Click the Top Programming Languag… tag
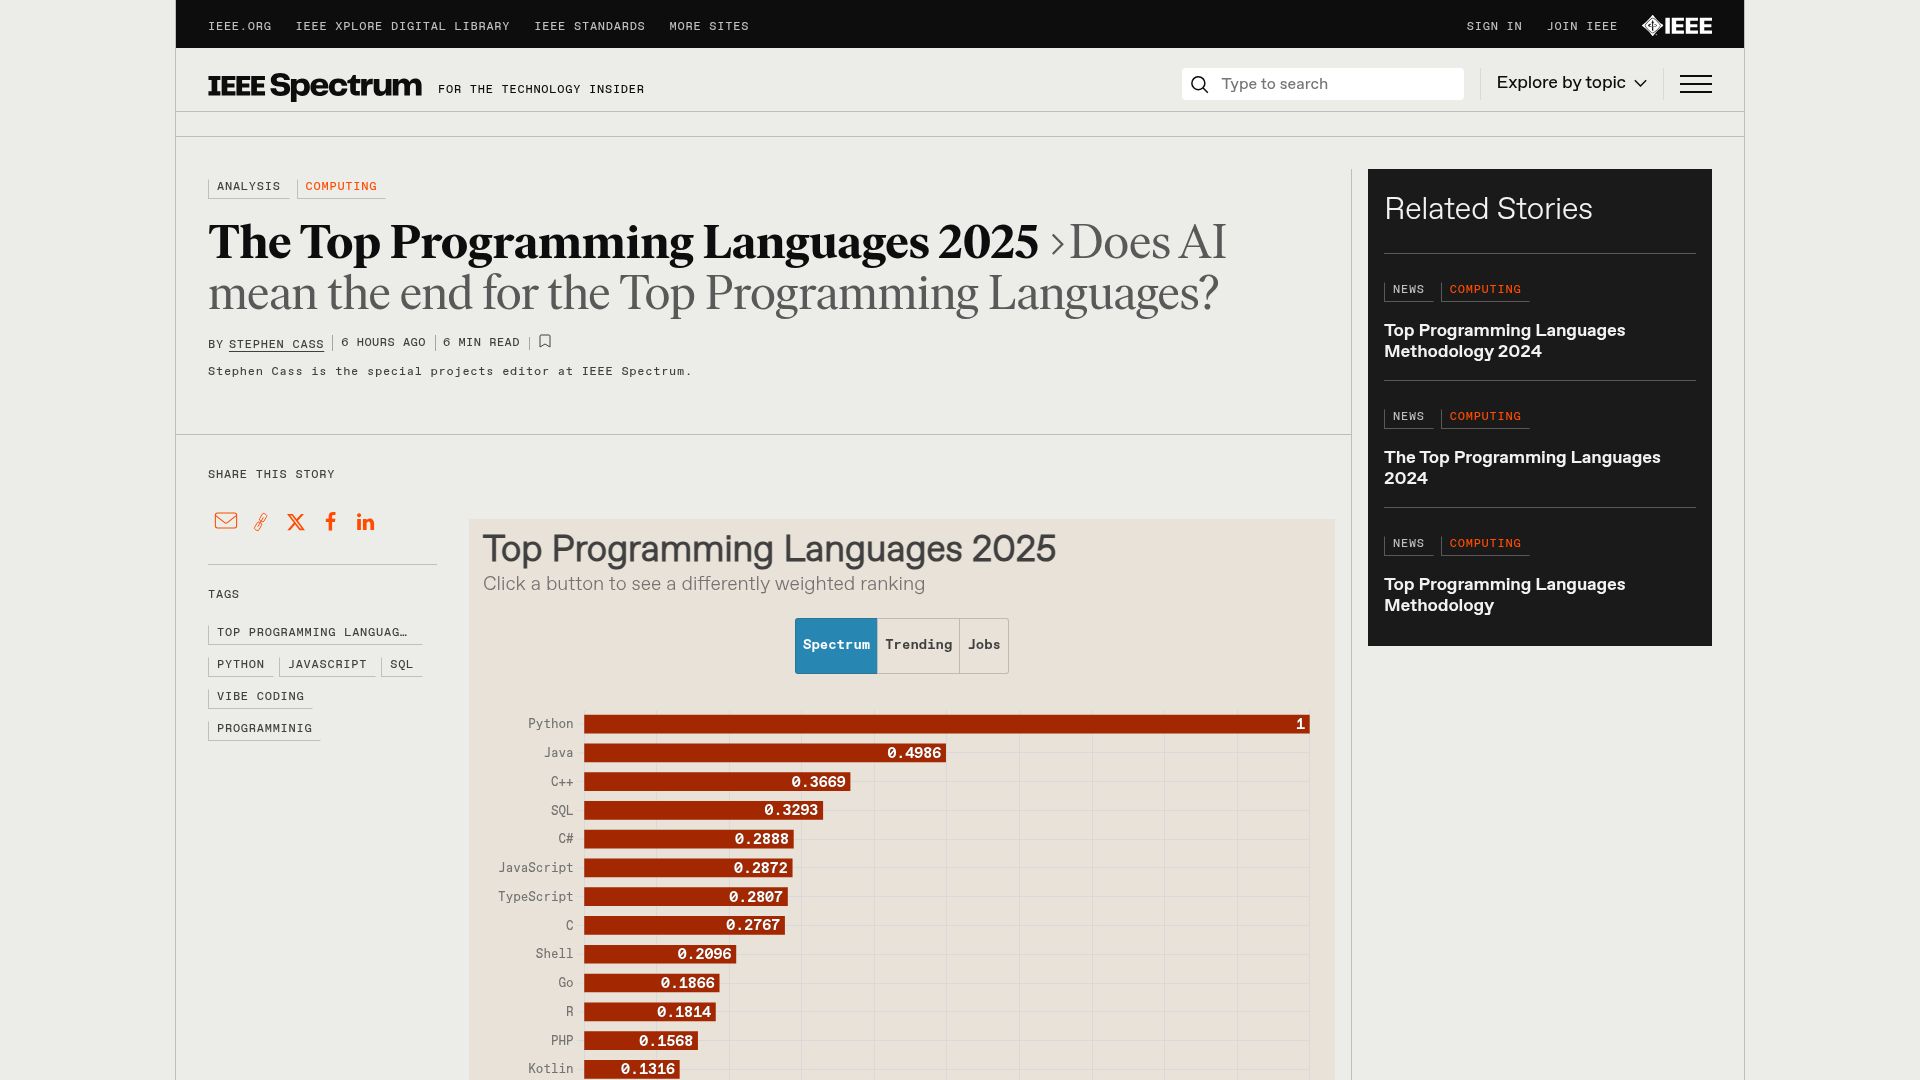The image size is (1920, 1080). tap(314, 633)
